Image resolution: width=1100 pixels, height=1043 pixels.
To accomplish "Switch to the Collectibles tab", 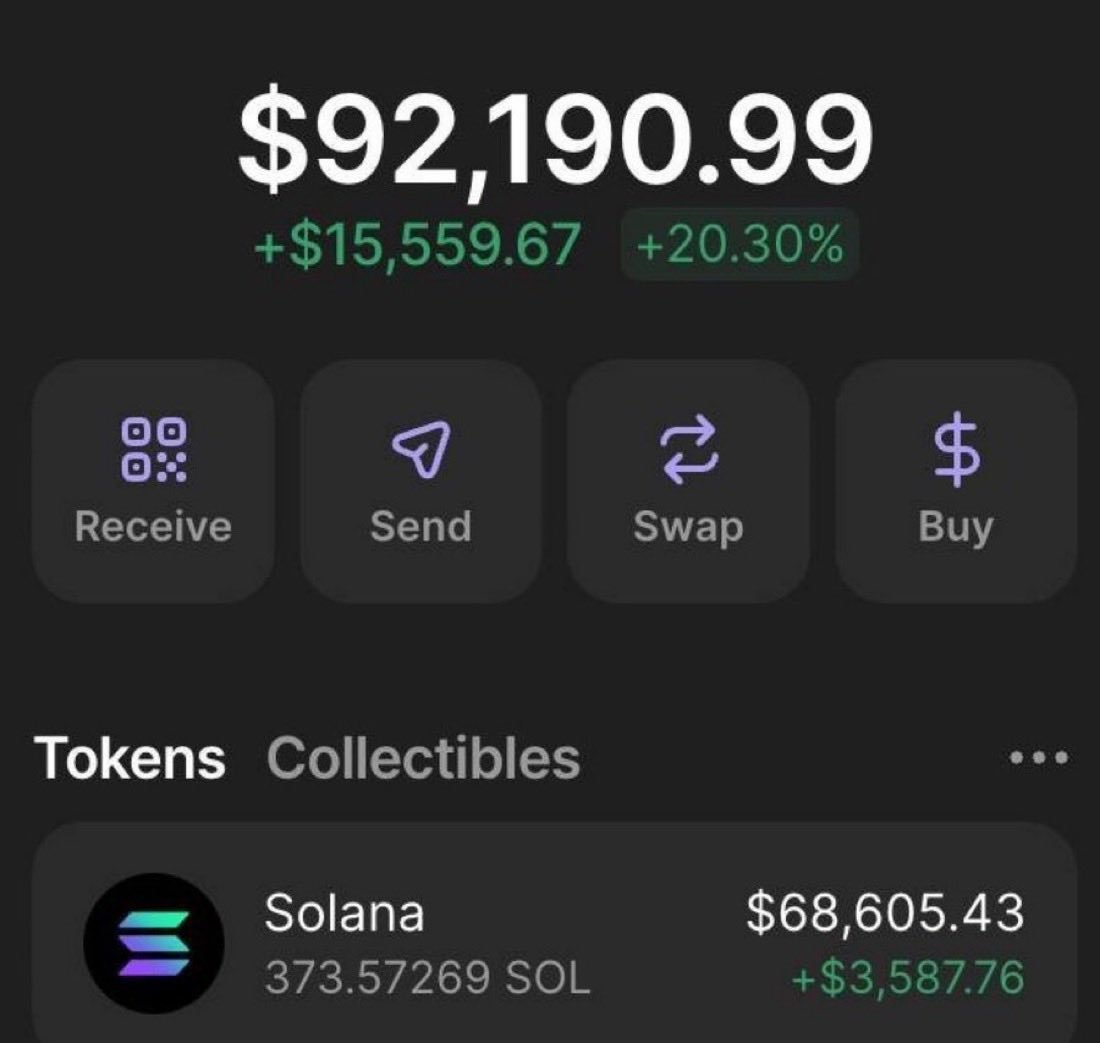I will [x=424, y=758].
